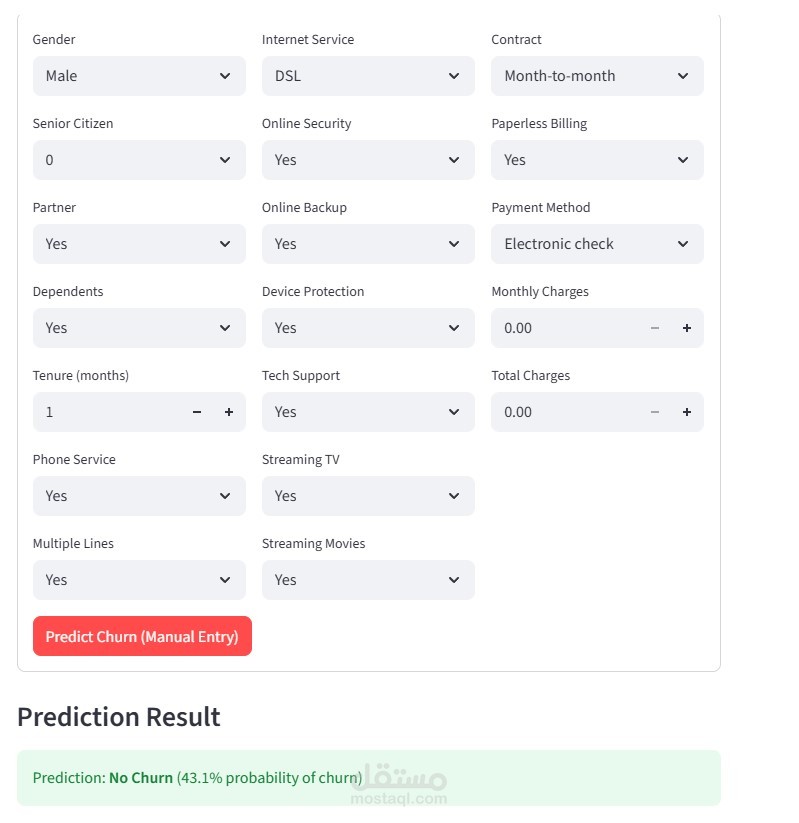
Task: Click minus icon for Monthly Charges
Action: click(655, 328)
